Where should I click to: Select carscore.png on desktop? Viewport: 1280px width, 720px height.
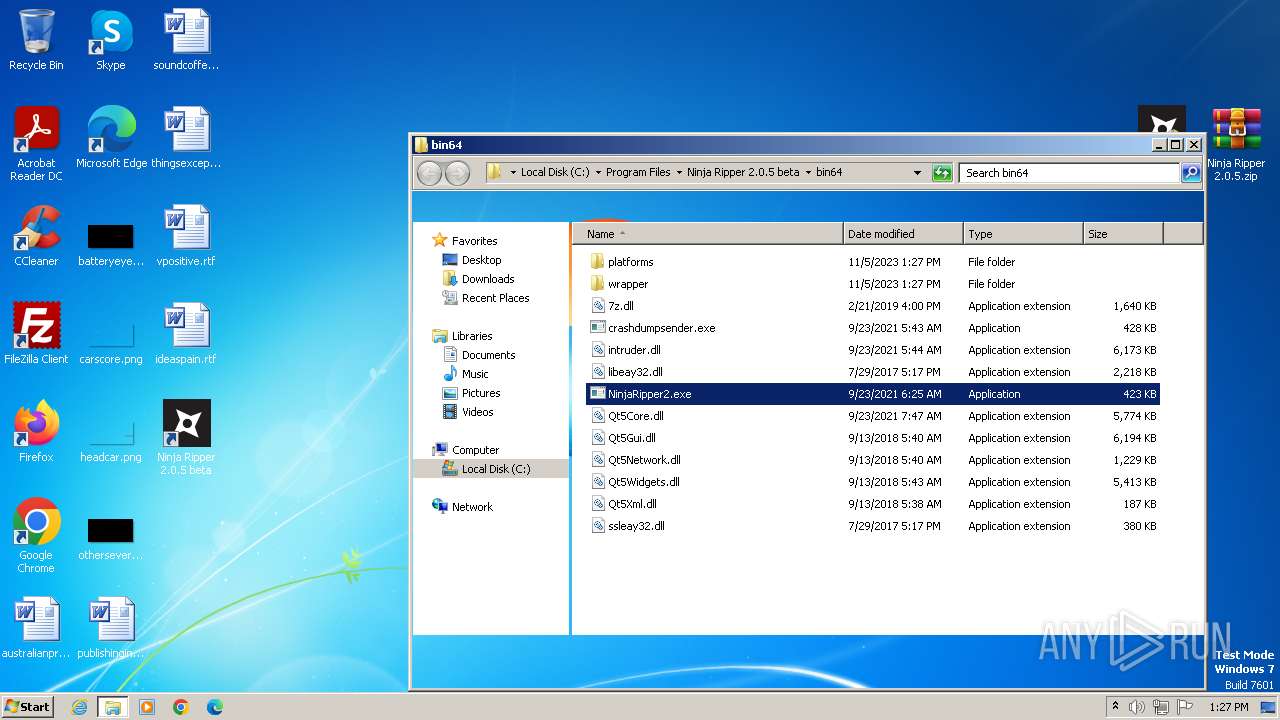click(110, 342)
